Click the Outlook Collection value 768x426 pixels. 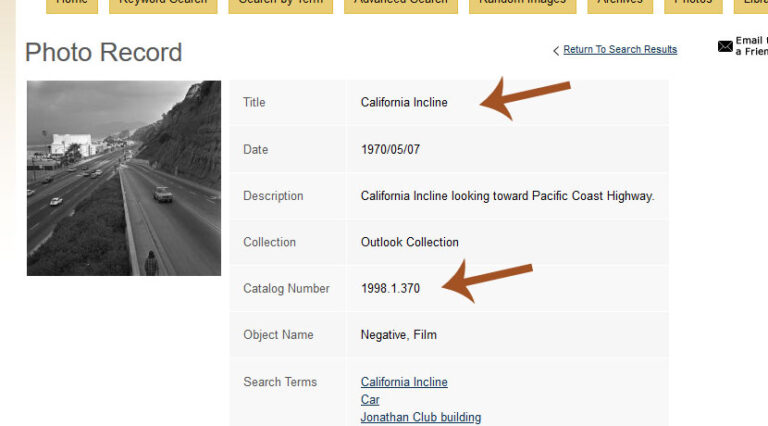click(409, 242)
